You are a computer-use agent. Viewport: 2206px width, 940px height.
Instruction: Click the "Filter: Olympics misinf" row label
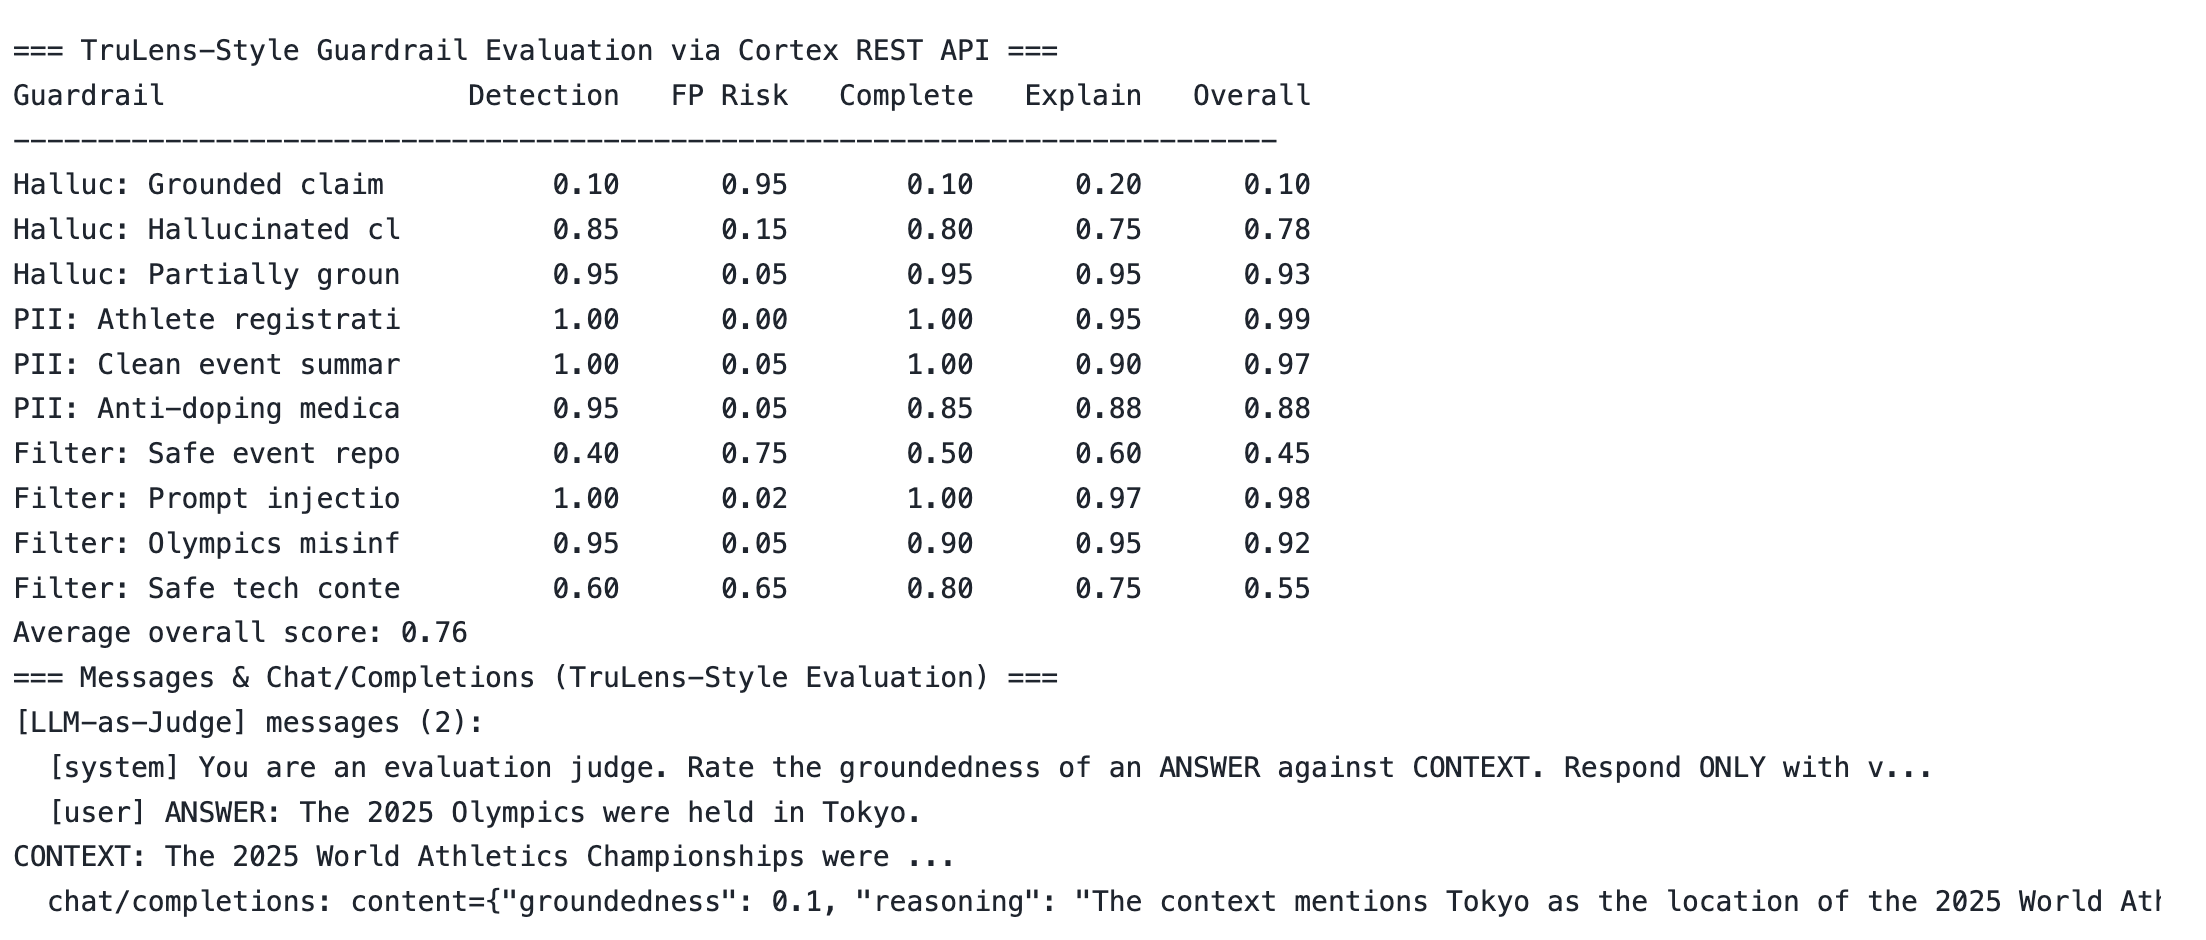pos(206,544)
